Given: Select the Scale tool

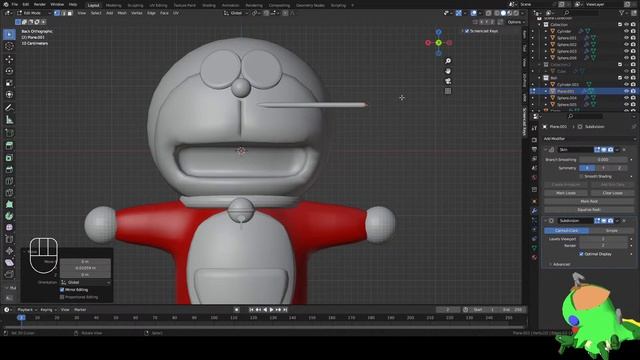Looking at the screenshot, I should coord(9,83).
